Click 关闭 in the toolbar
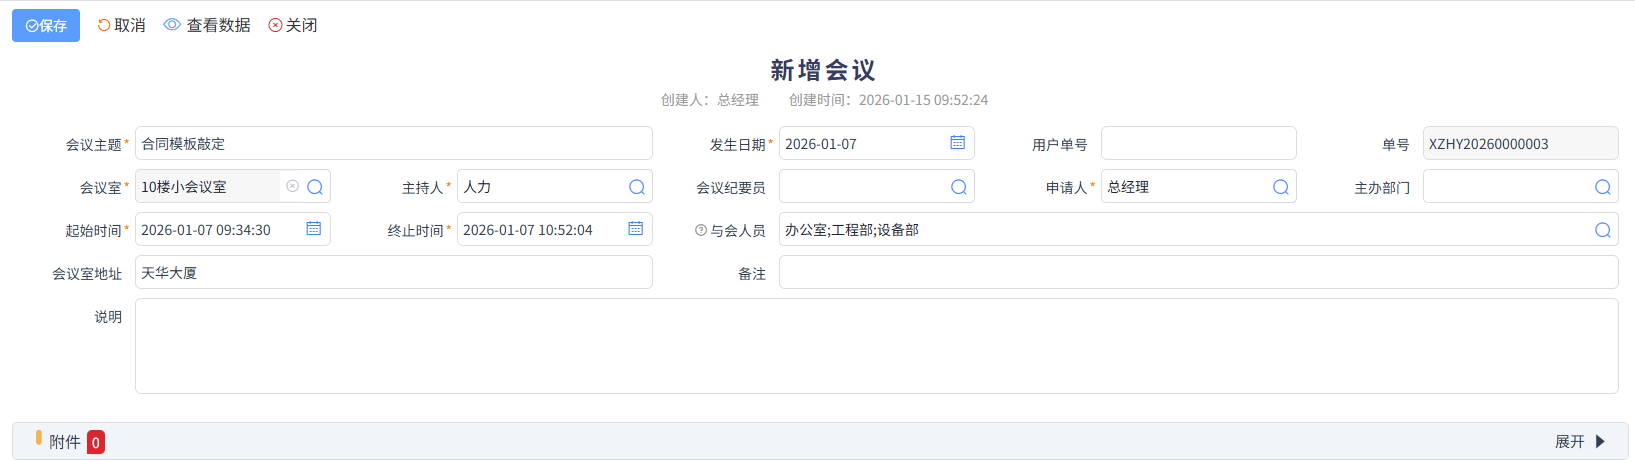Image resolution: width=1635 pixels, height=462 pixels. click(293, 25)
